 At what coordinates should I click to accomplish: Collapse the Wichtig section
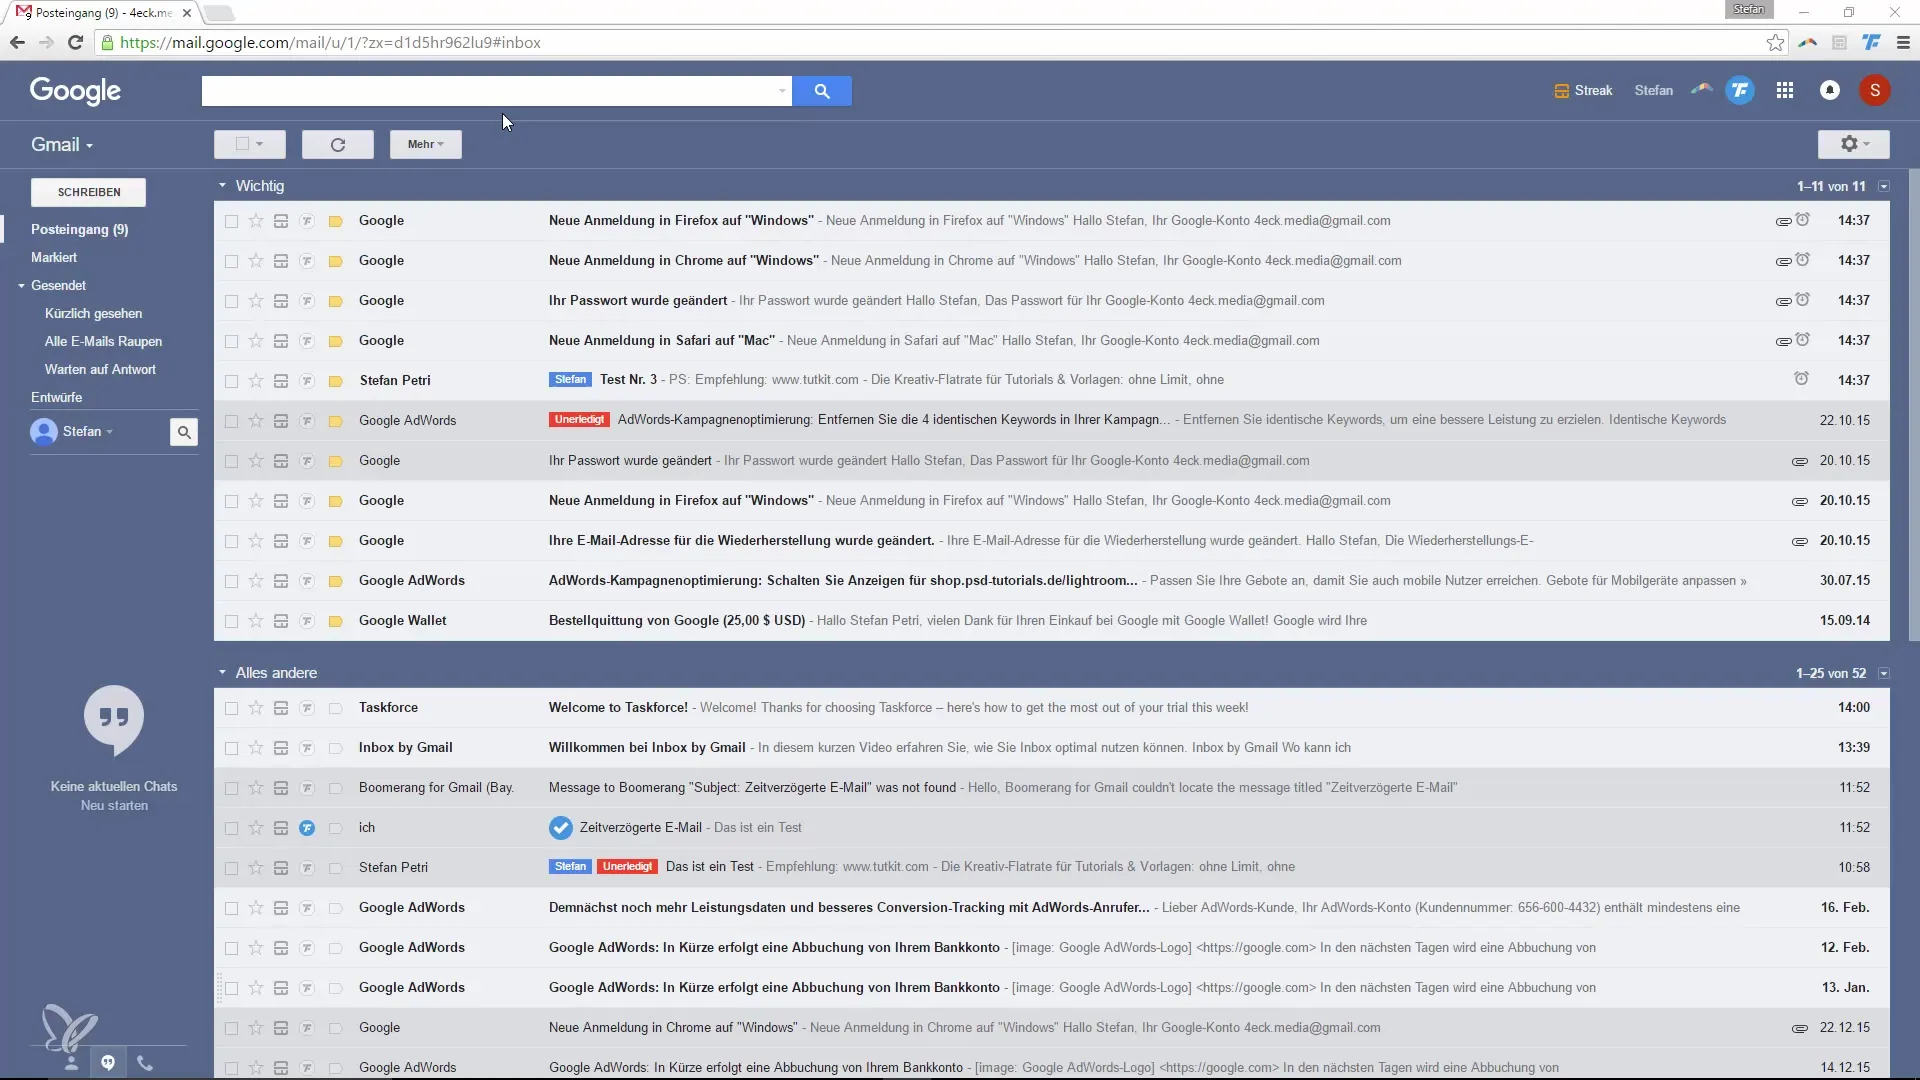[222, 186]
